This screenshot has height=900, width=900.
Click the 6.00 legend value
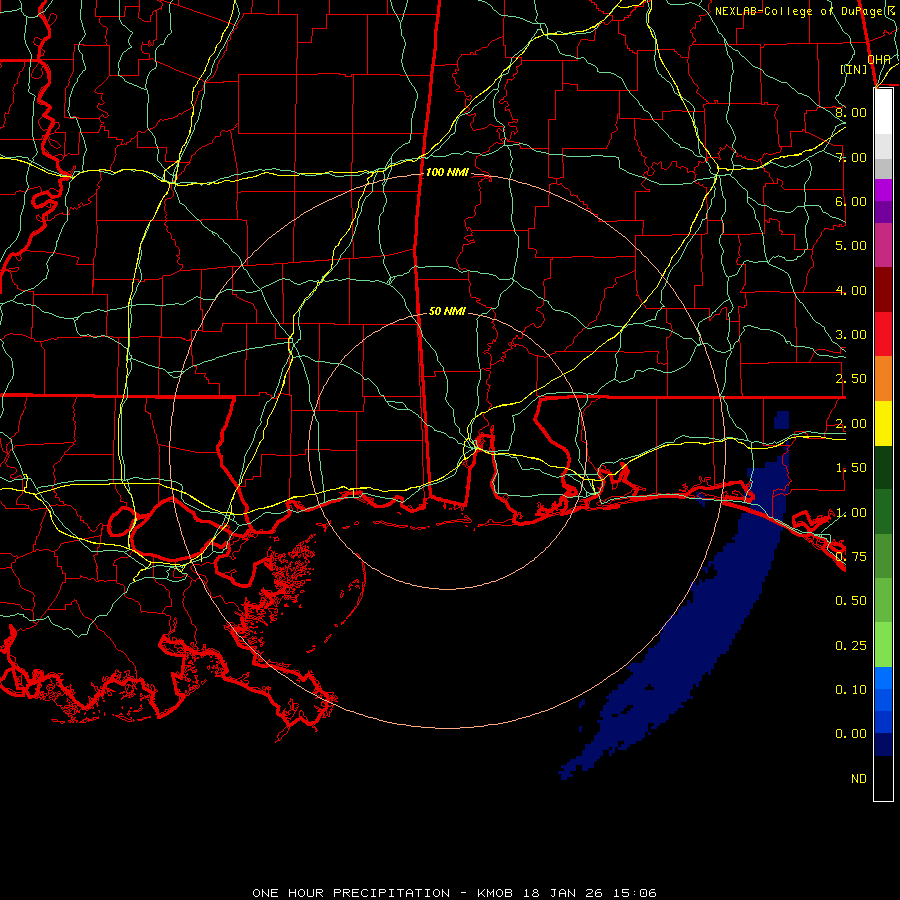(x=851, y=201)
